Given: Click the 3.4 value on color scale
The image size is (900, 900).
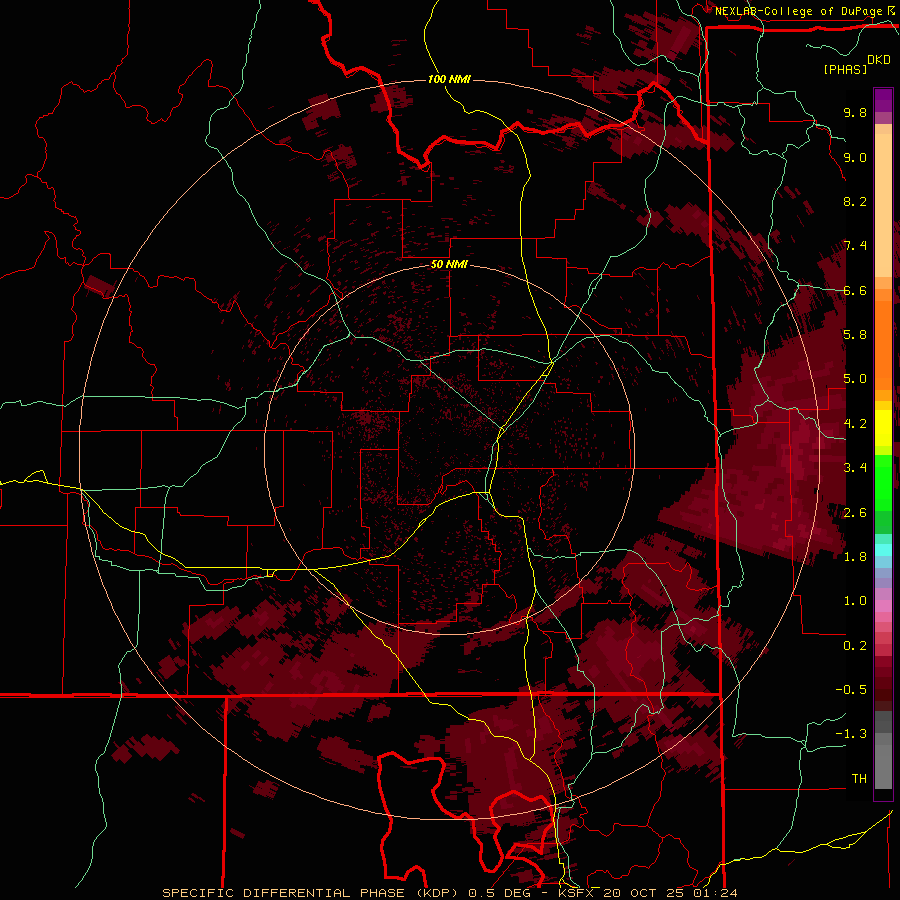Looking at the screenshot, I should (855, 468).
